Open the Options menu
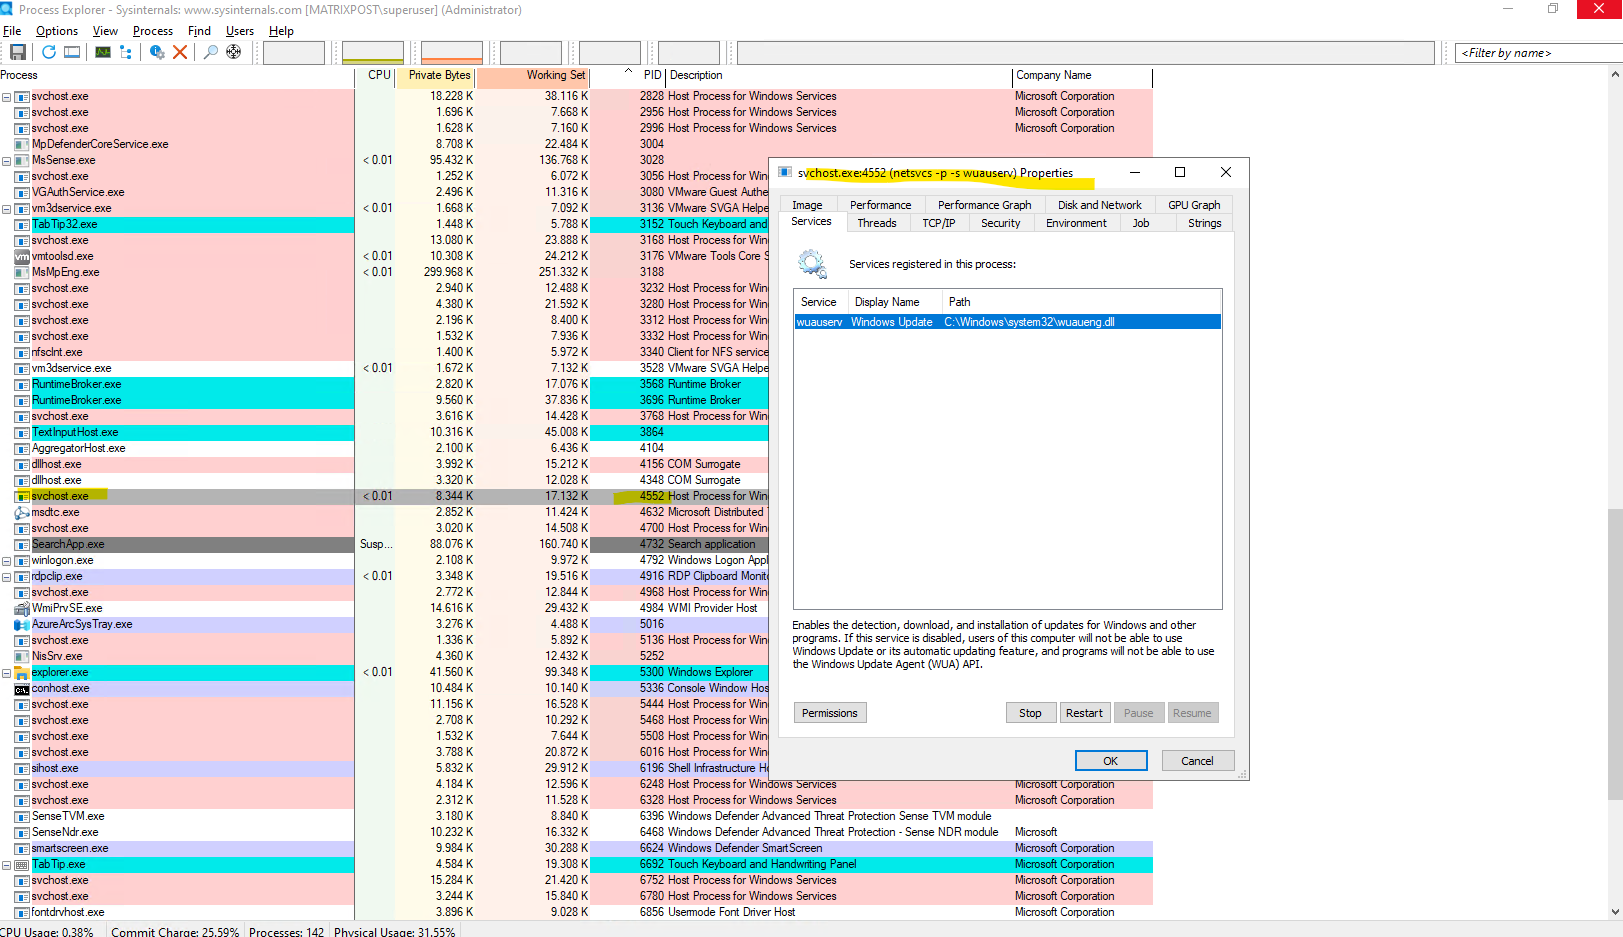 click(x=57, y=31)
